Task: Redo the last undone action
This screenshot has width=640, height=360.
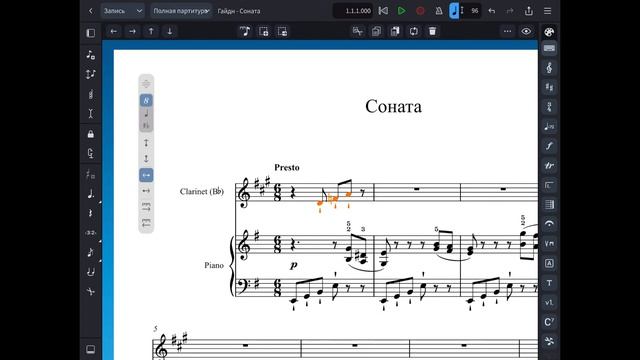Action: point(510,11)
